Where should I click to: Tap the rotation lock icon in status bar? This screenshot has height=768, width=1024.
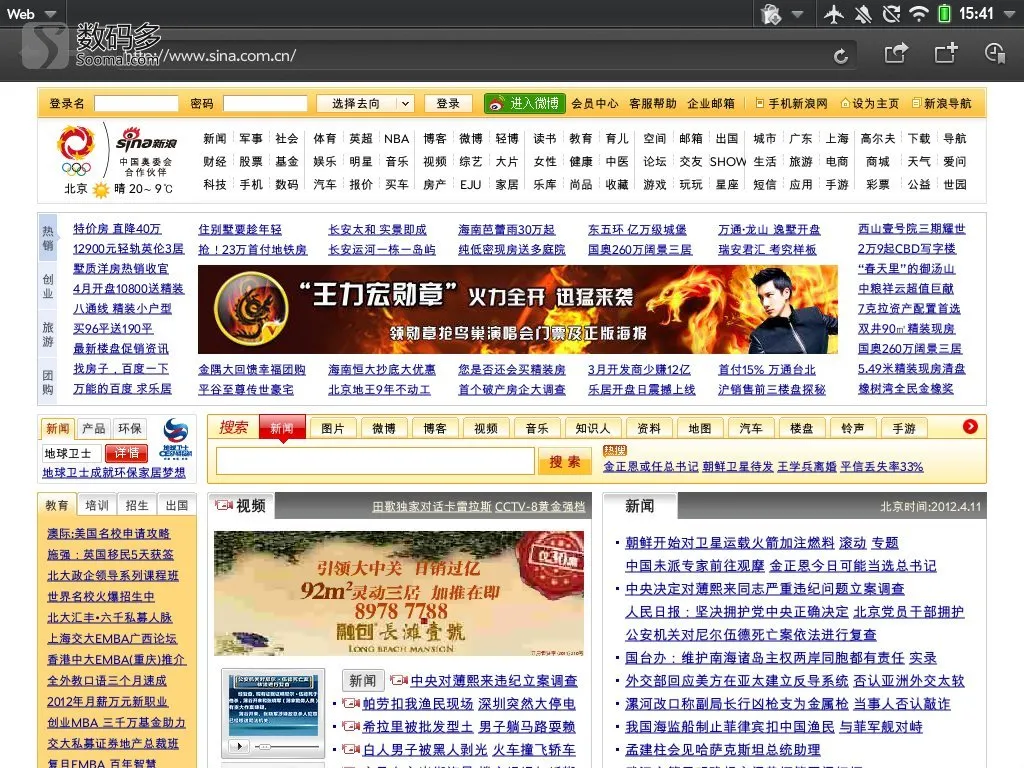click(x=891, y=14)
